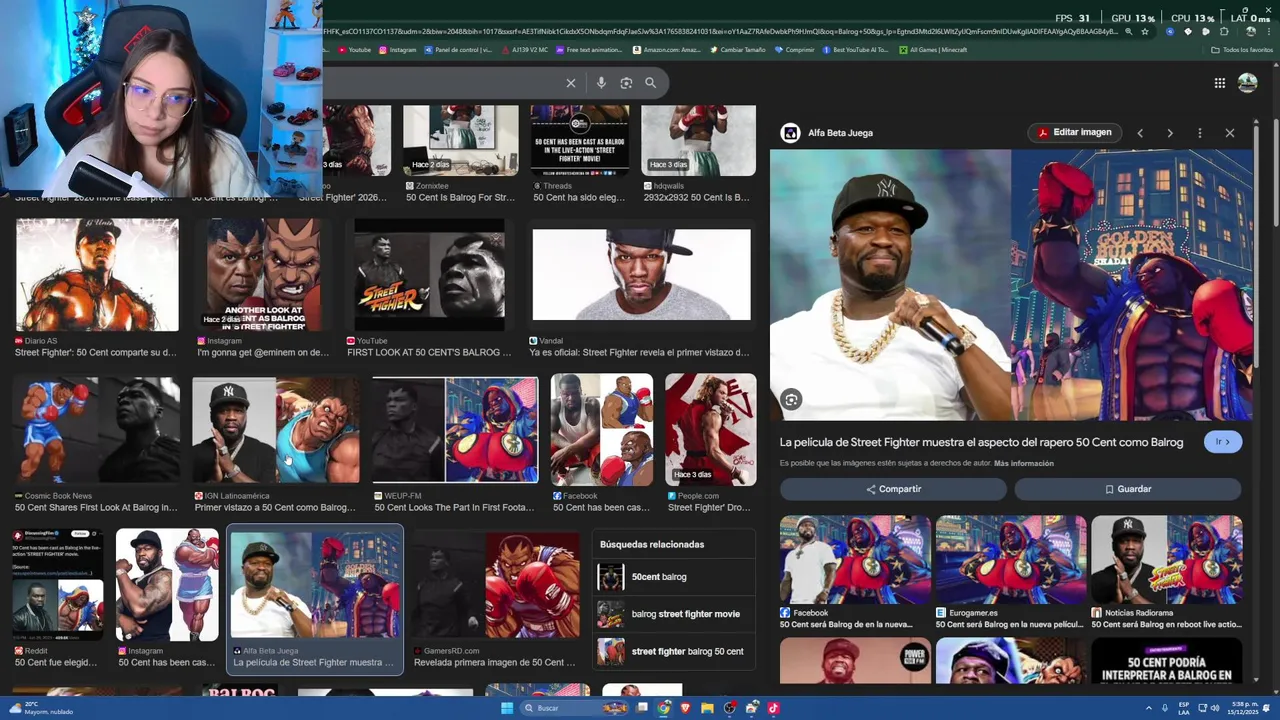Open volume control in system tray

(1215, 708)
